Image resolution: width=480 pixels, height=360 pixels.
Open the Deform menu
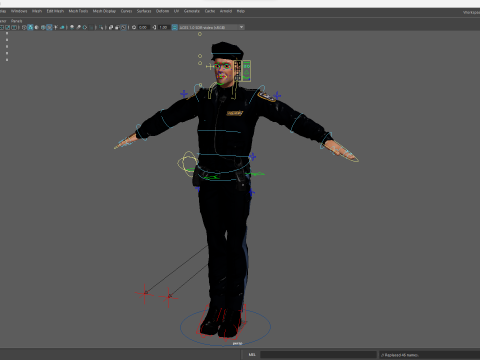[x=162, y=11]
